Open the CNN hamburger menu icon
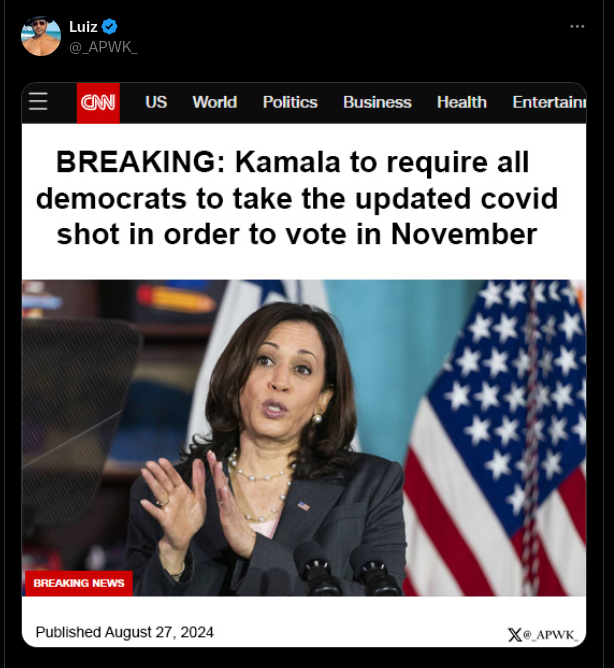The image size is (614, 668). 38,101
